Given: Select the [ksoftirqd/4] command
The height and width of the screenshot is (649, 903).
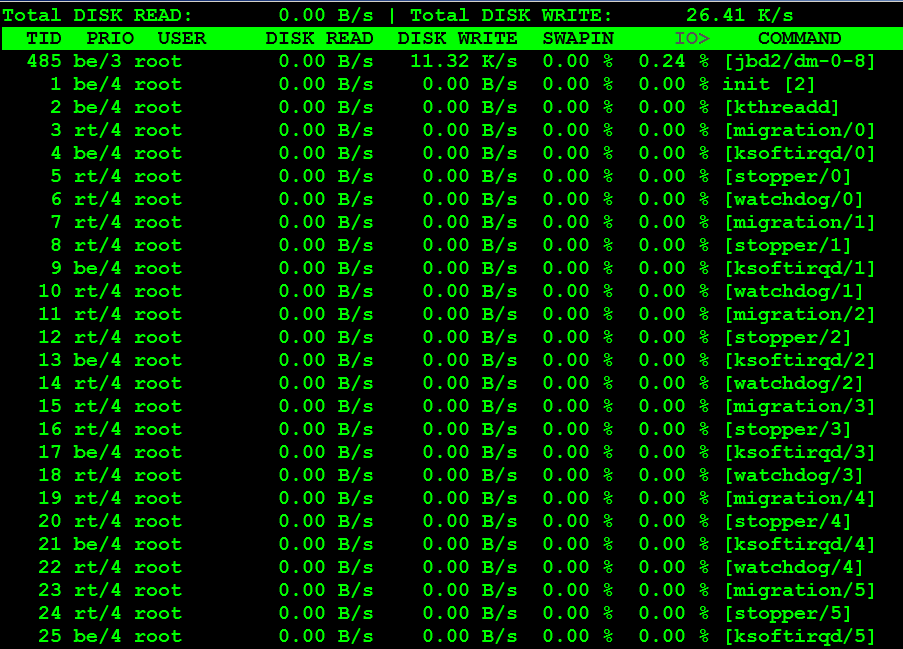Looking at the screenshot, I should coord(800,545).
